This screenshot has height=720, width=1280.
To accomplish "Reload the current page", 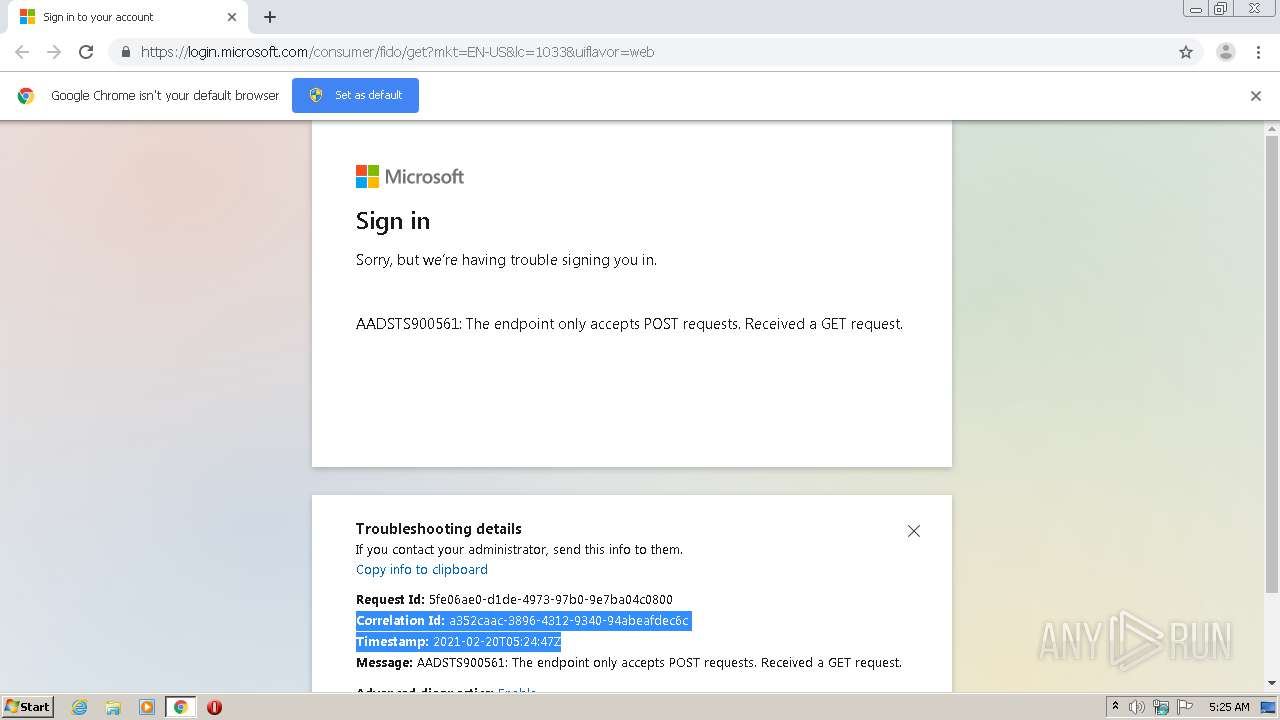I will click(86, 52).
